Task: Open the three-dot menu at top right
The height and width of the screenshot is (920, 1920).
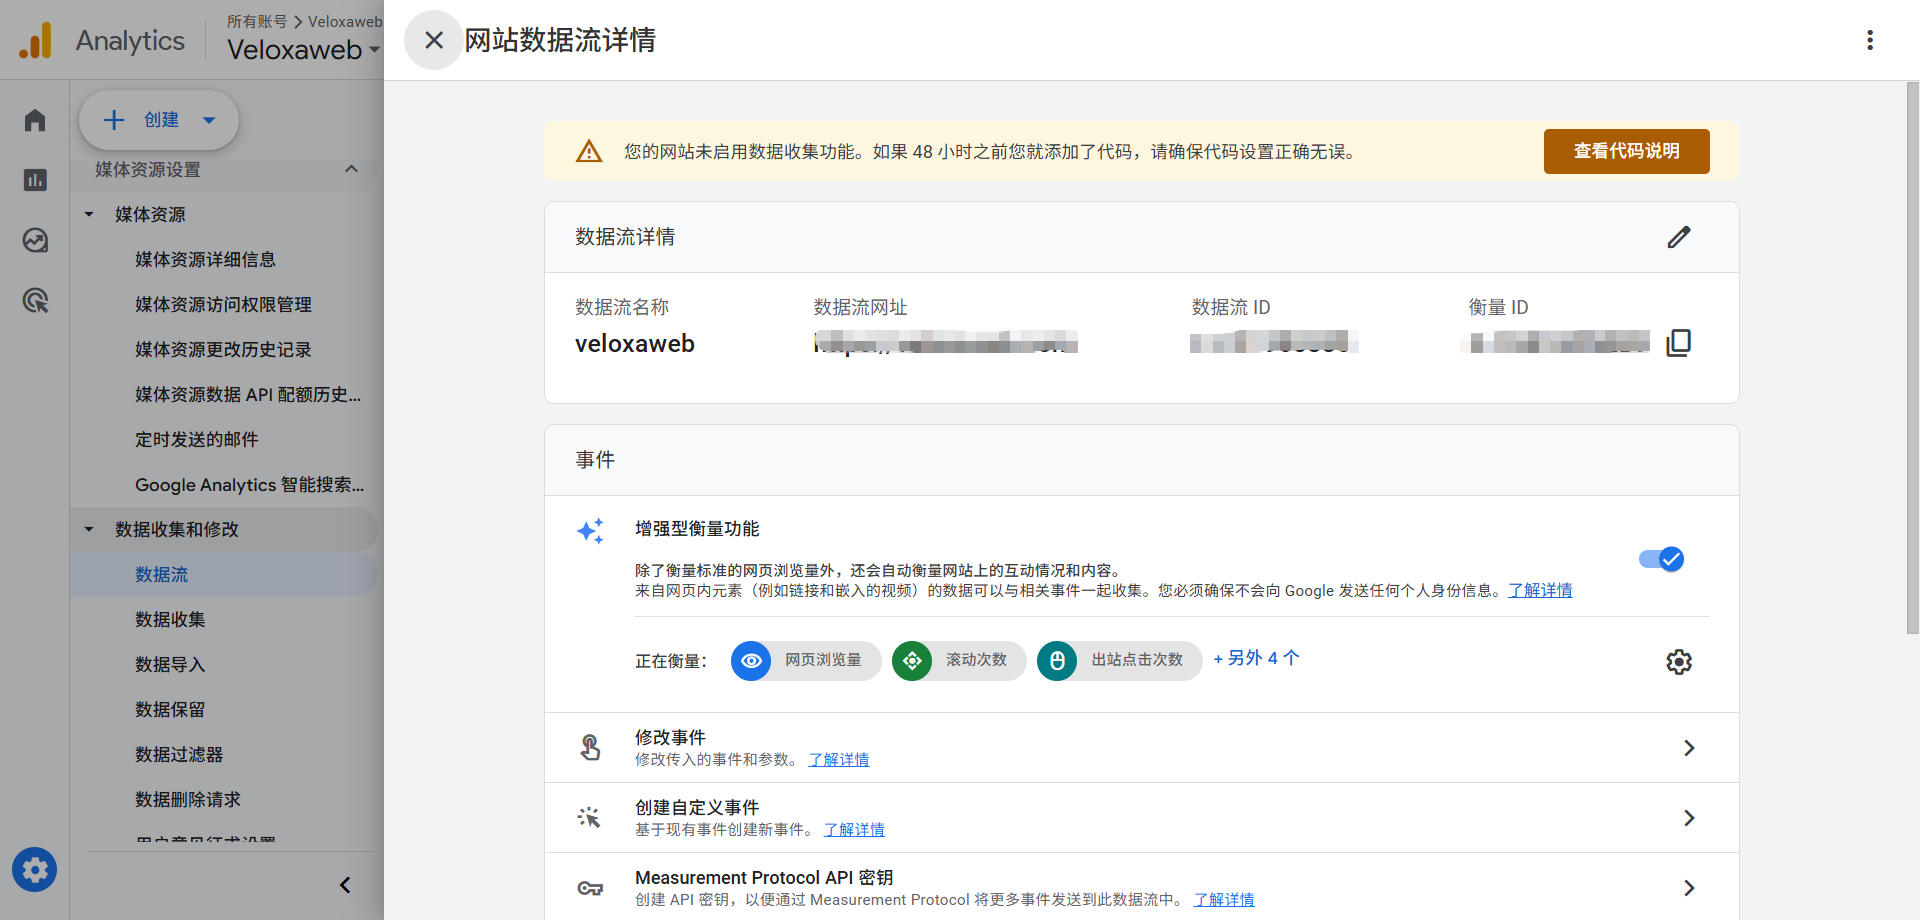Action: (1870, 40)
